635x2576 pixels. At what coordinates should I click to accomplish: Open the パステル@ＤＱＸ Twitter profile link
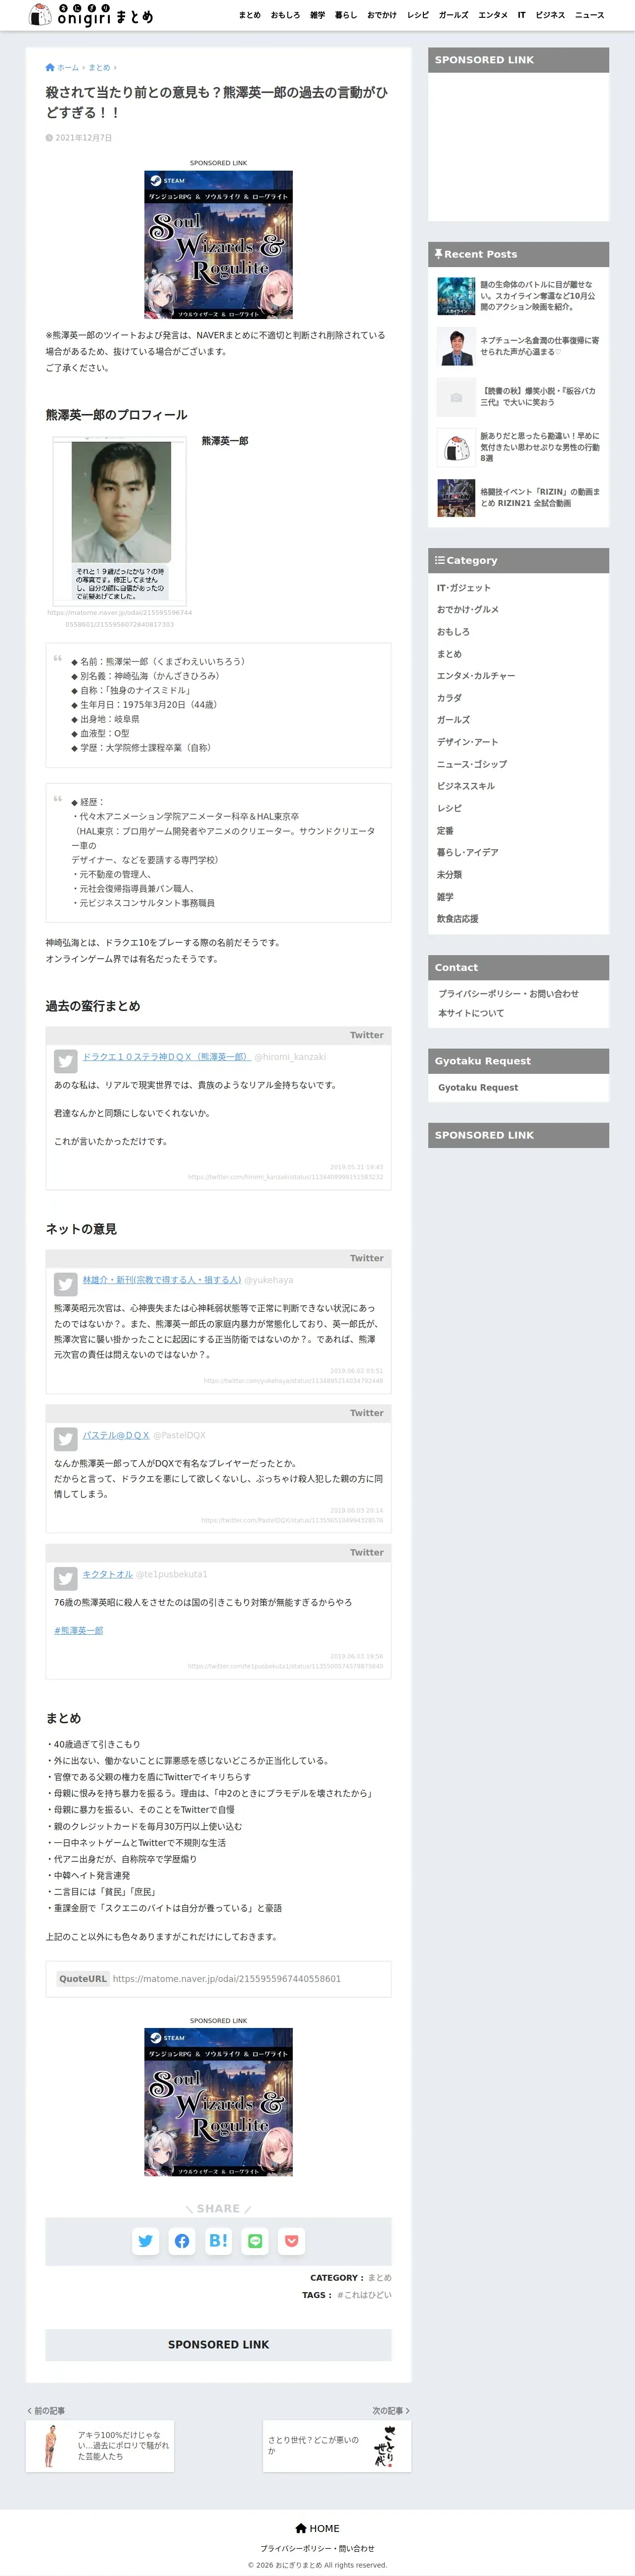click(x=116, y=1434)
